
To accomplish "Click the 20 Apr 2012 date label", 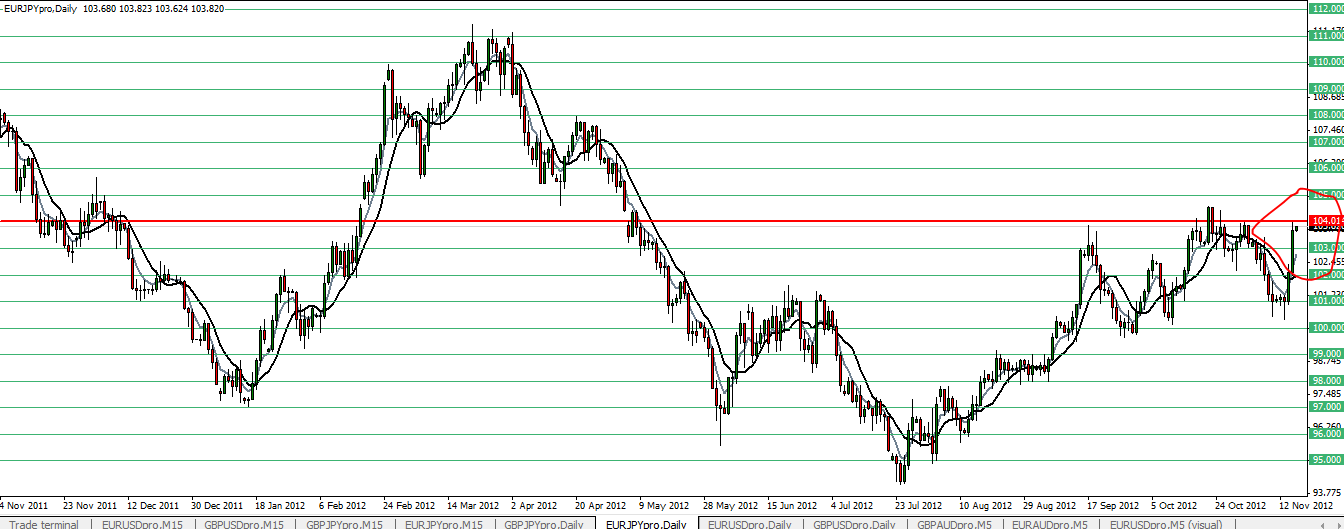I will 601,505.
